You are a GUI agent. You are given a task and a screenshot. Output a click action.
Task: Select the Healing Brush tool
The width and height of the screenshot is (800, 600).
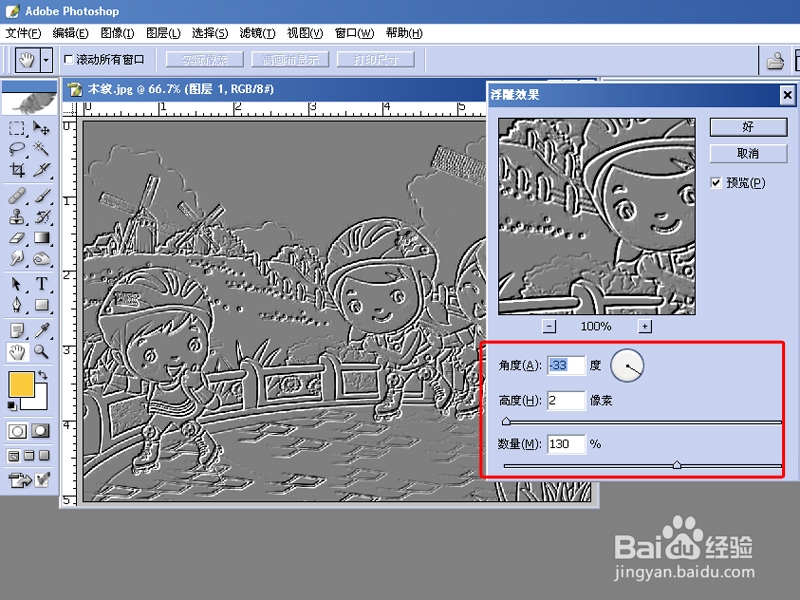(x=17, y=196)
